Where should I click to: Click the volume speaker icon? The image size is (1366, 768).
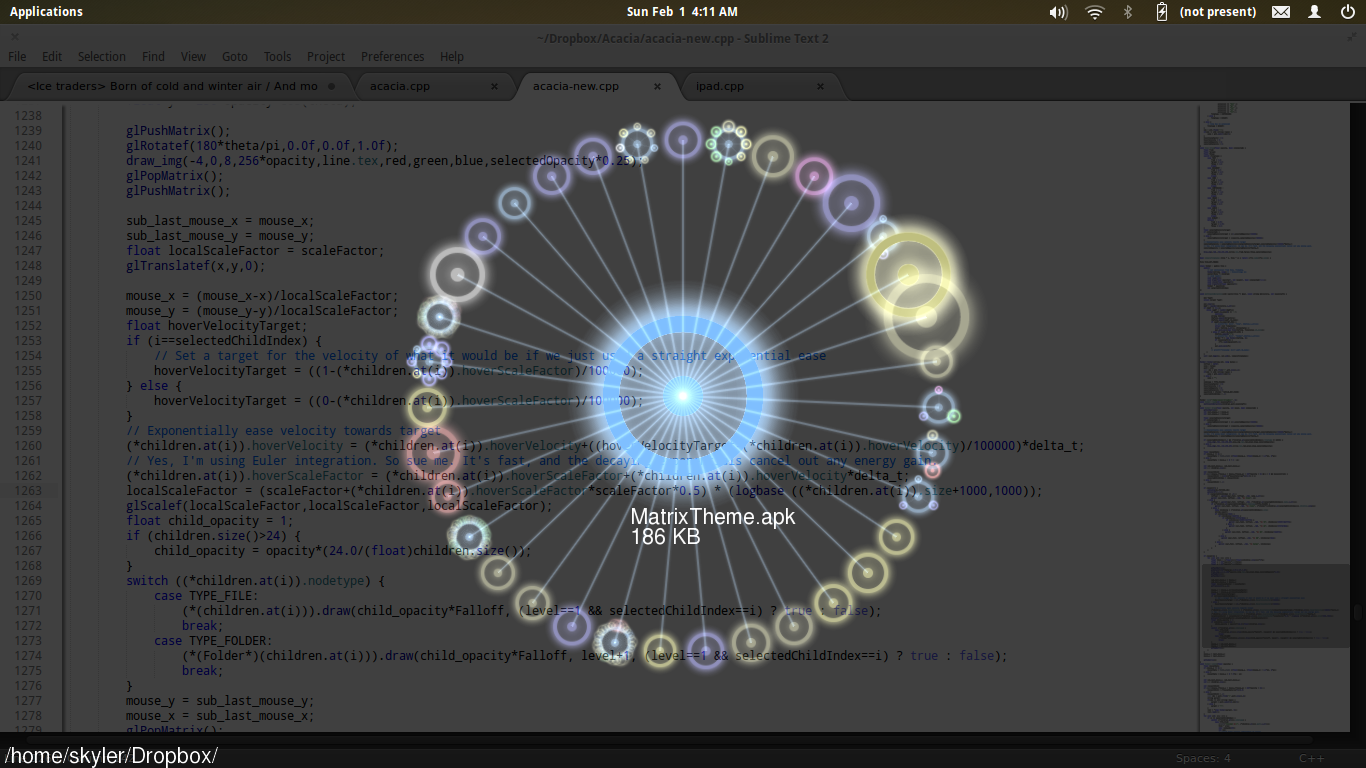tap(1057, 12)
